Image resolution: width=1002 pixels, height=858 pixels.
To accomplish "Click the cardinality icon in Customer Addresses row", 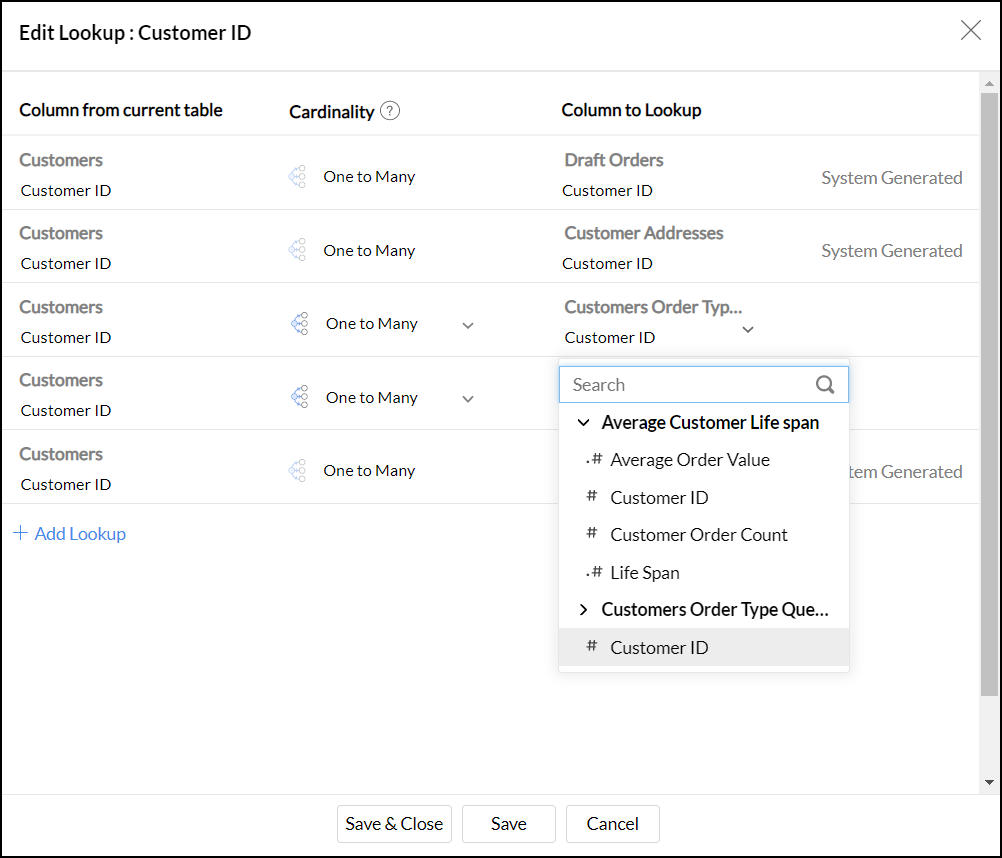I will coord(297,250).
